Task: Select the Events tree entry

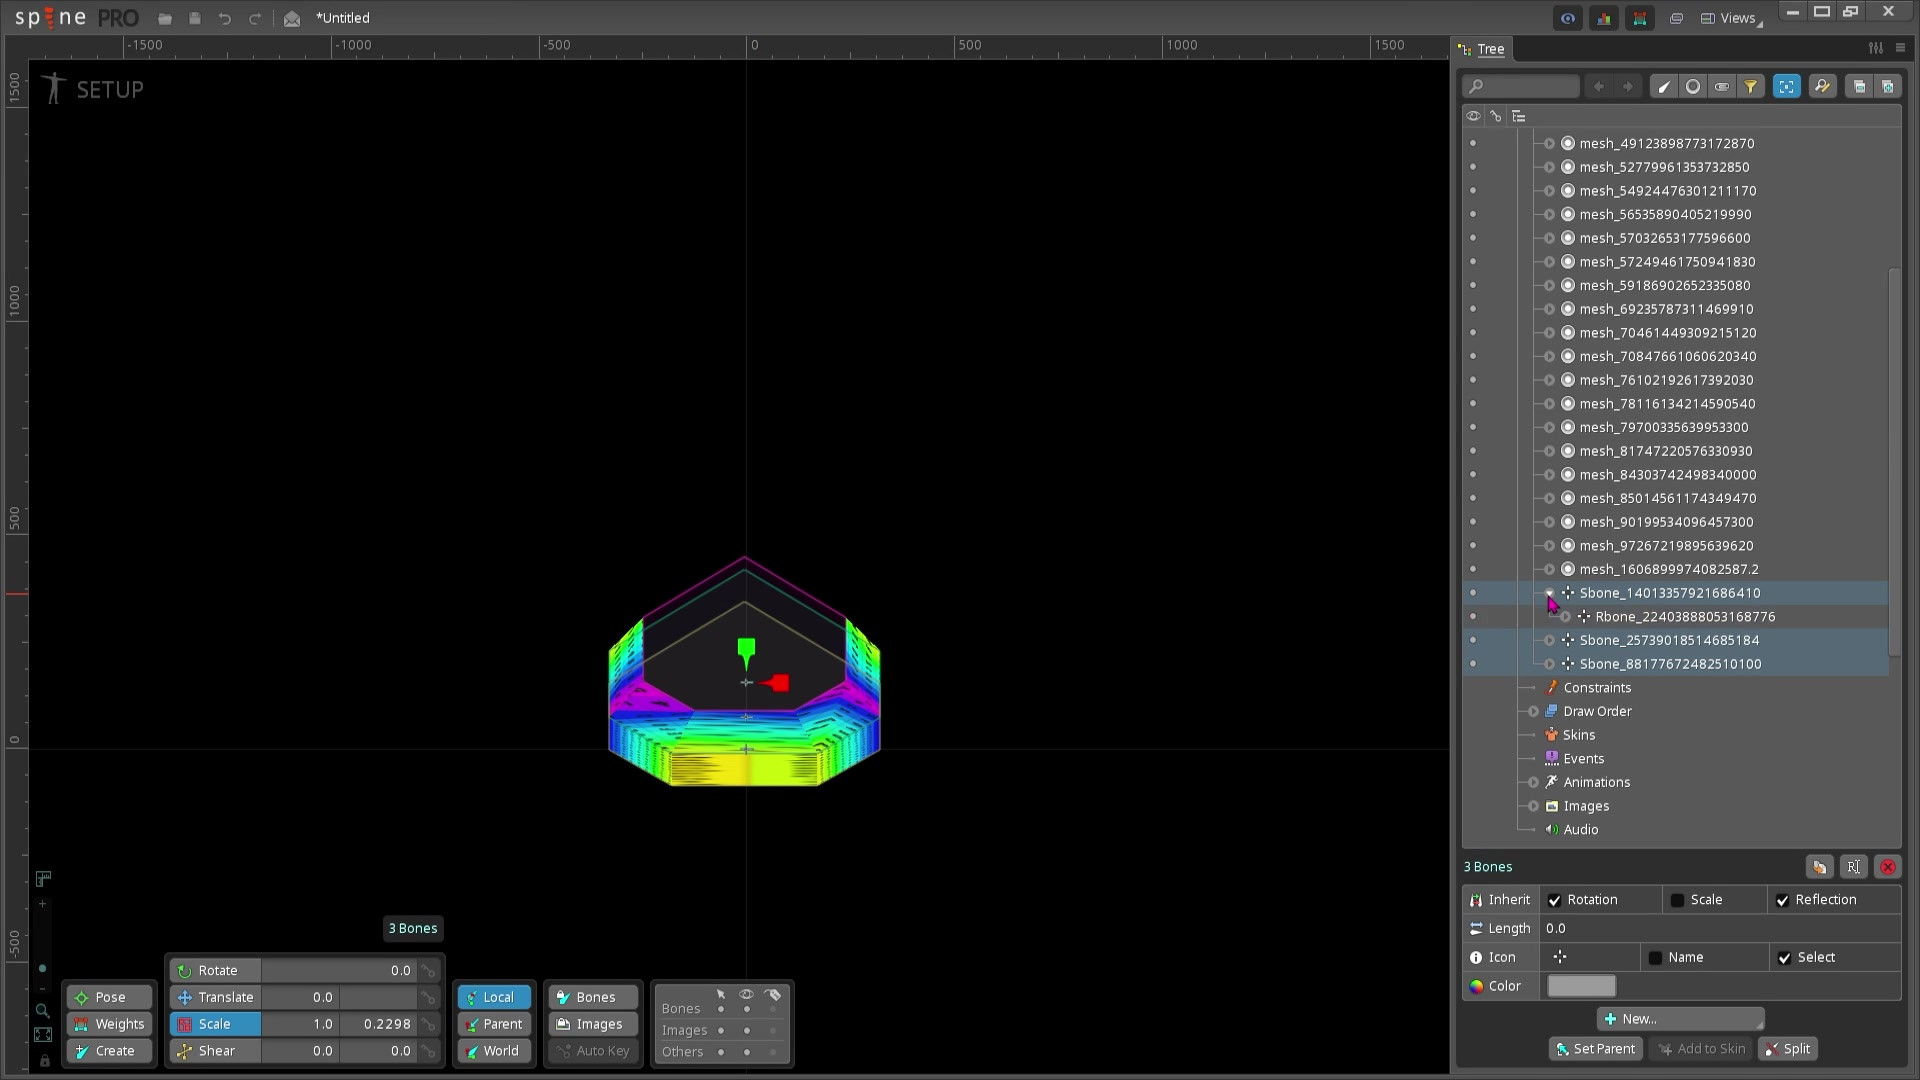Action: (x=1582, y=759)
